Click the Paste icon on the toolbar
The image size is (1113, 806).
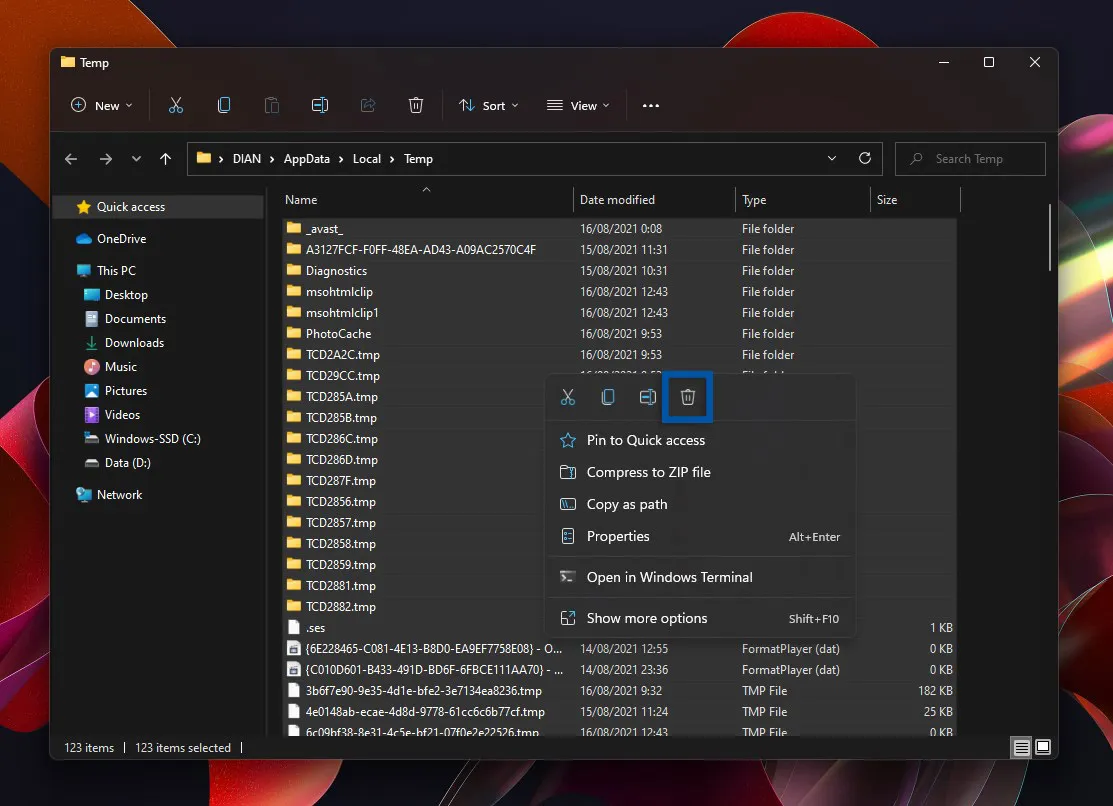(x=271, y=105)
